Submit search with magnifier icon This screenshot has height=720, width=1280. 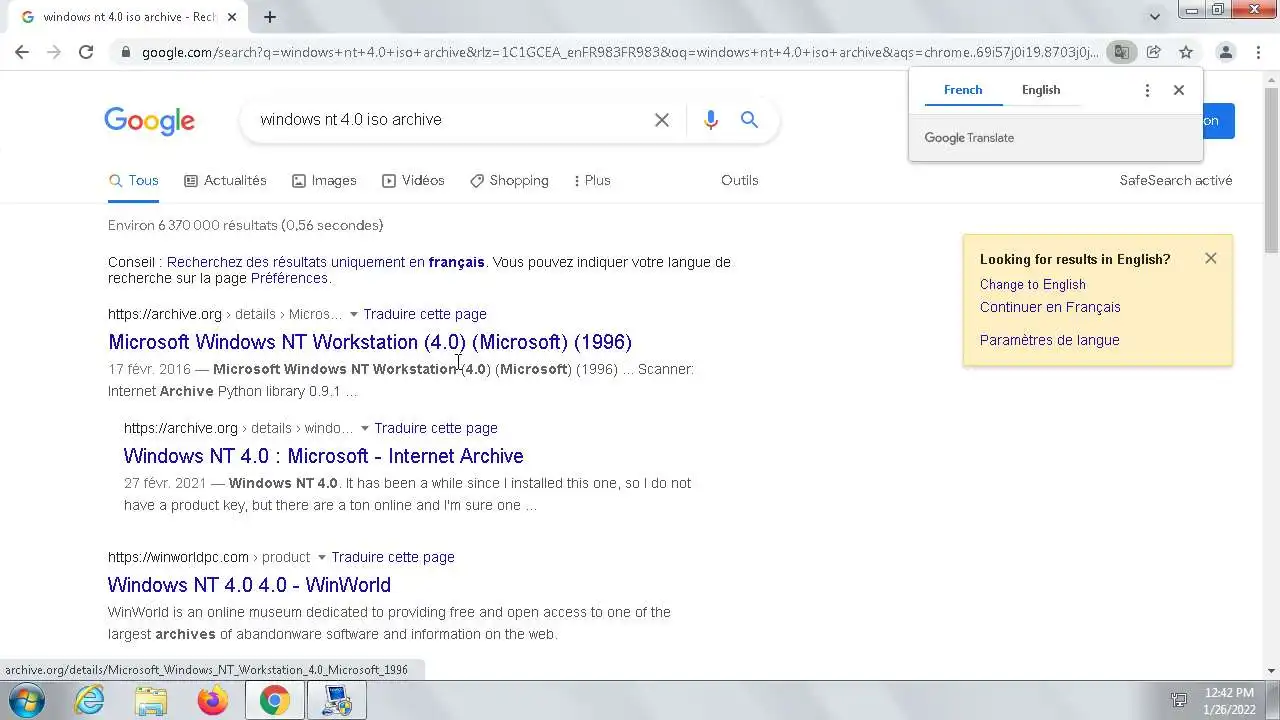[x=749, y=120]
